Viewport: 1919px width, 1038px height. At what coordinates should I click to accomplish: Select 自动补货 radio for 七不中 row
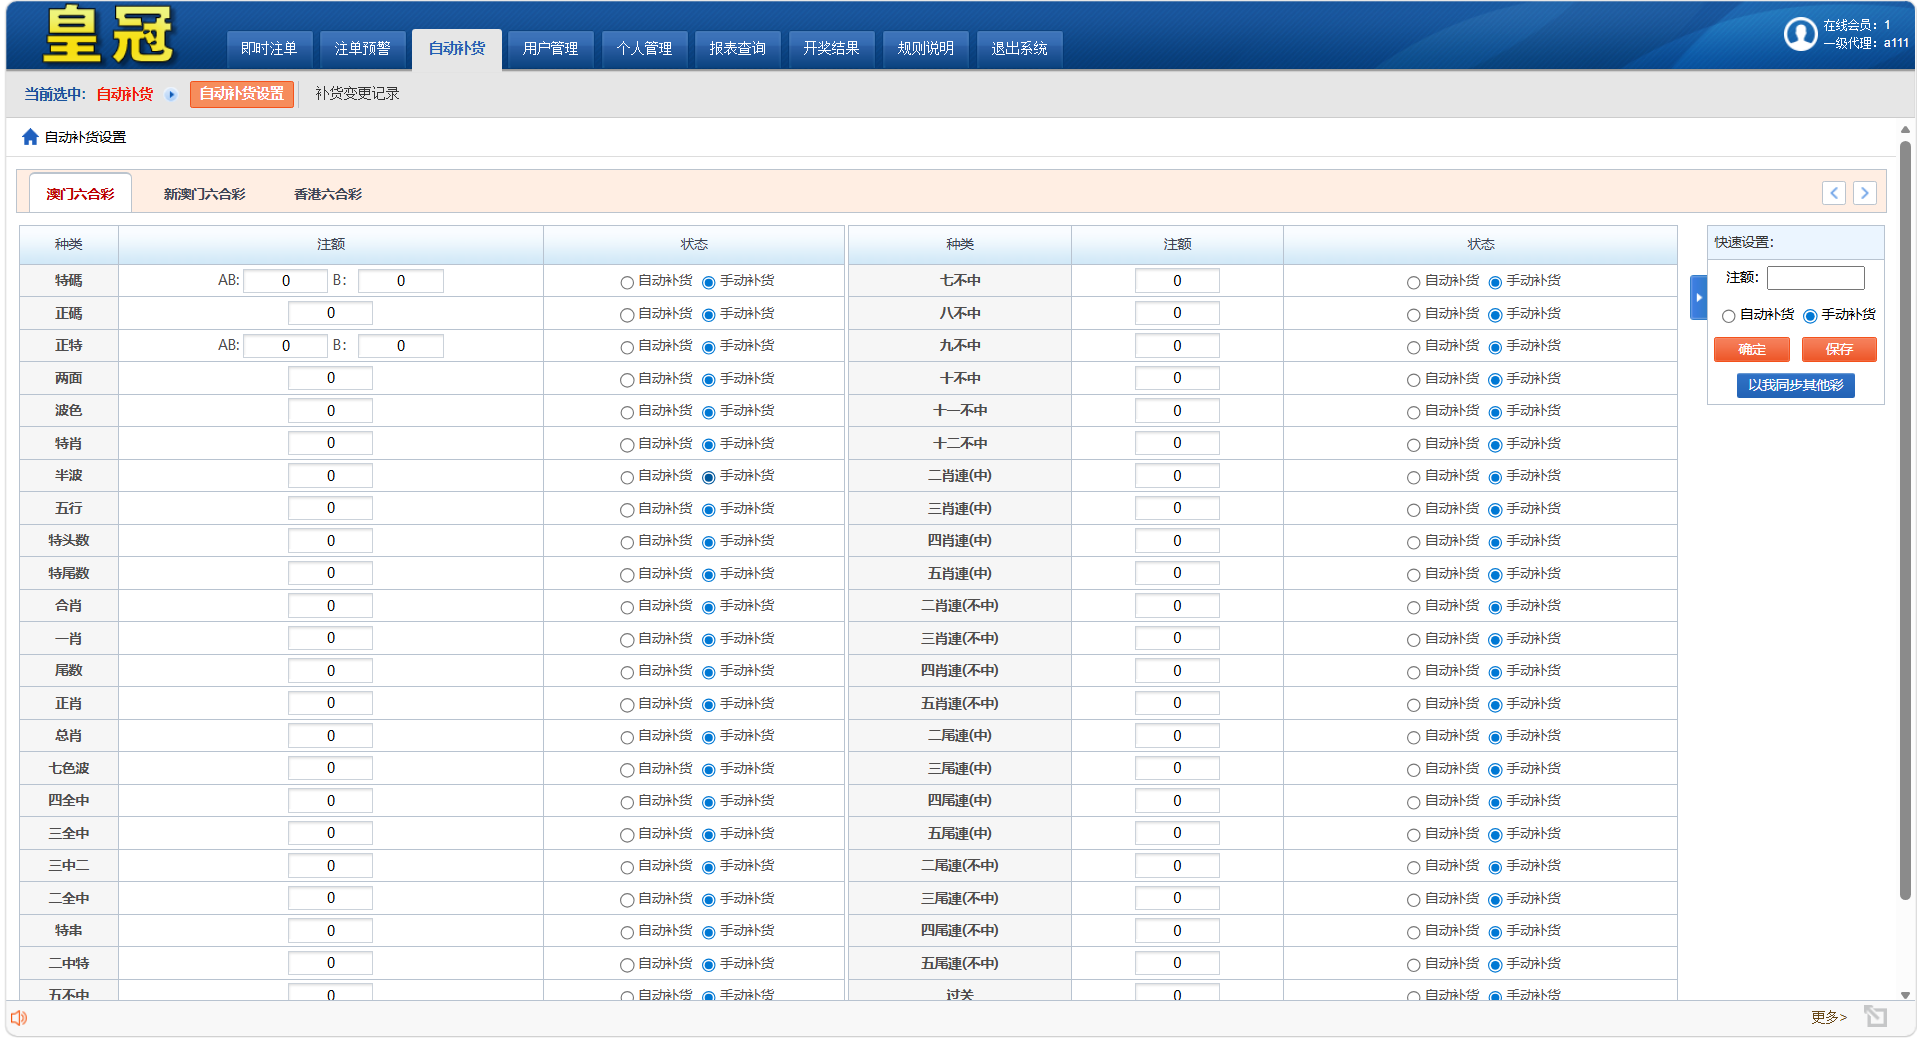(1413, 283)
